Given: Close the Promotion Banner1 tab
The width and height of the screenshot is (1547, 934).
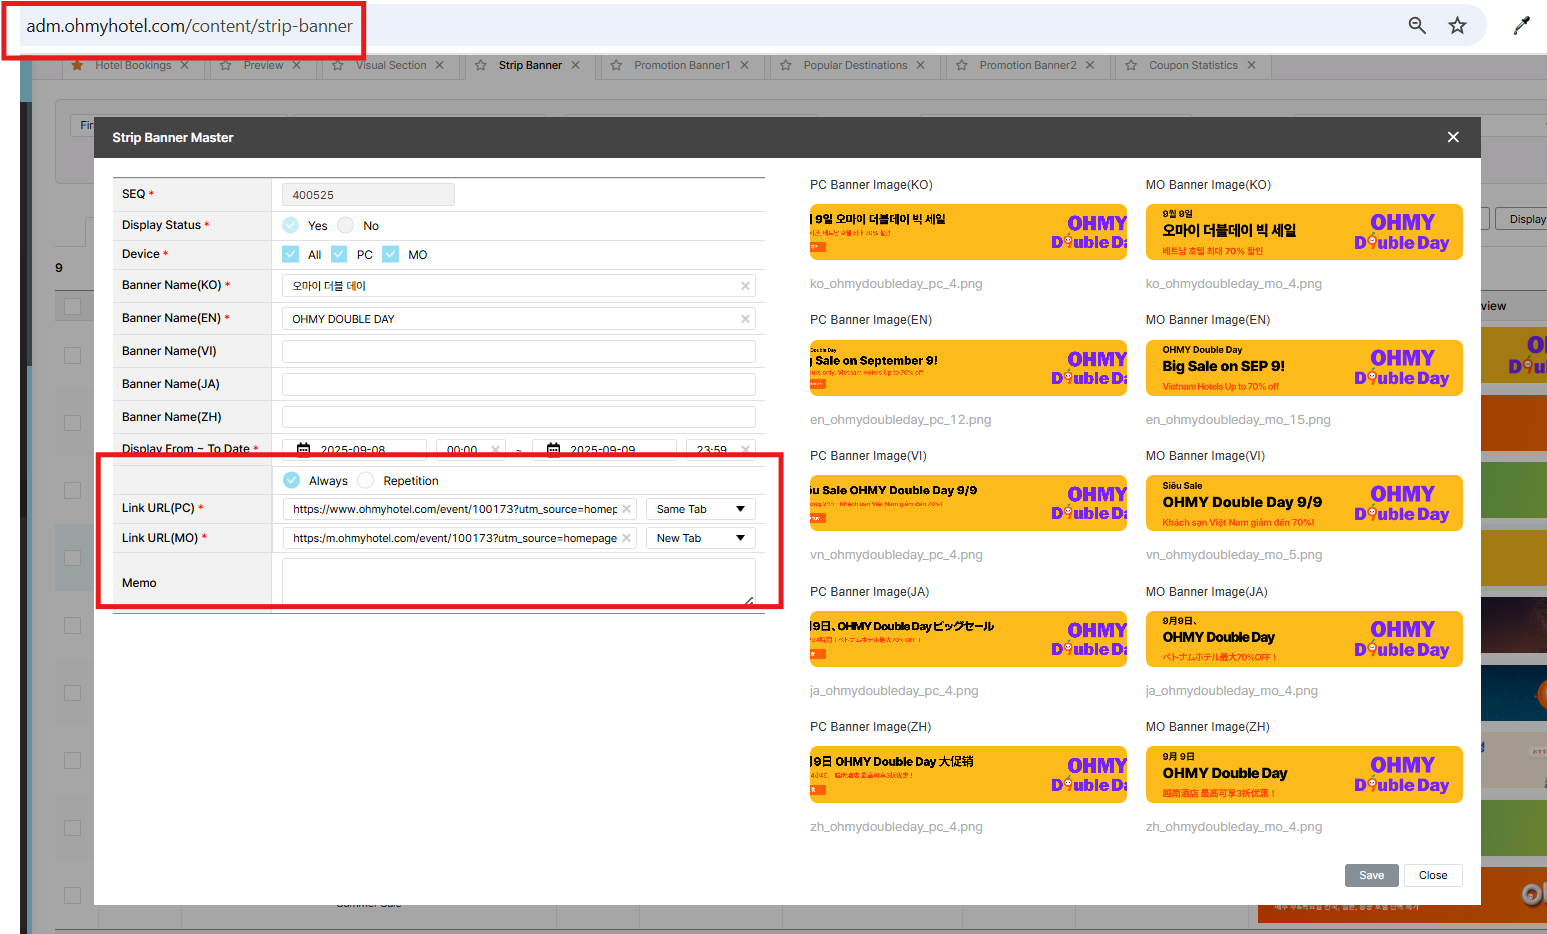Looking at the screenshot, I should [x=744, y=65].
